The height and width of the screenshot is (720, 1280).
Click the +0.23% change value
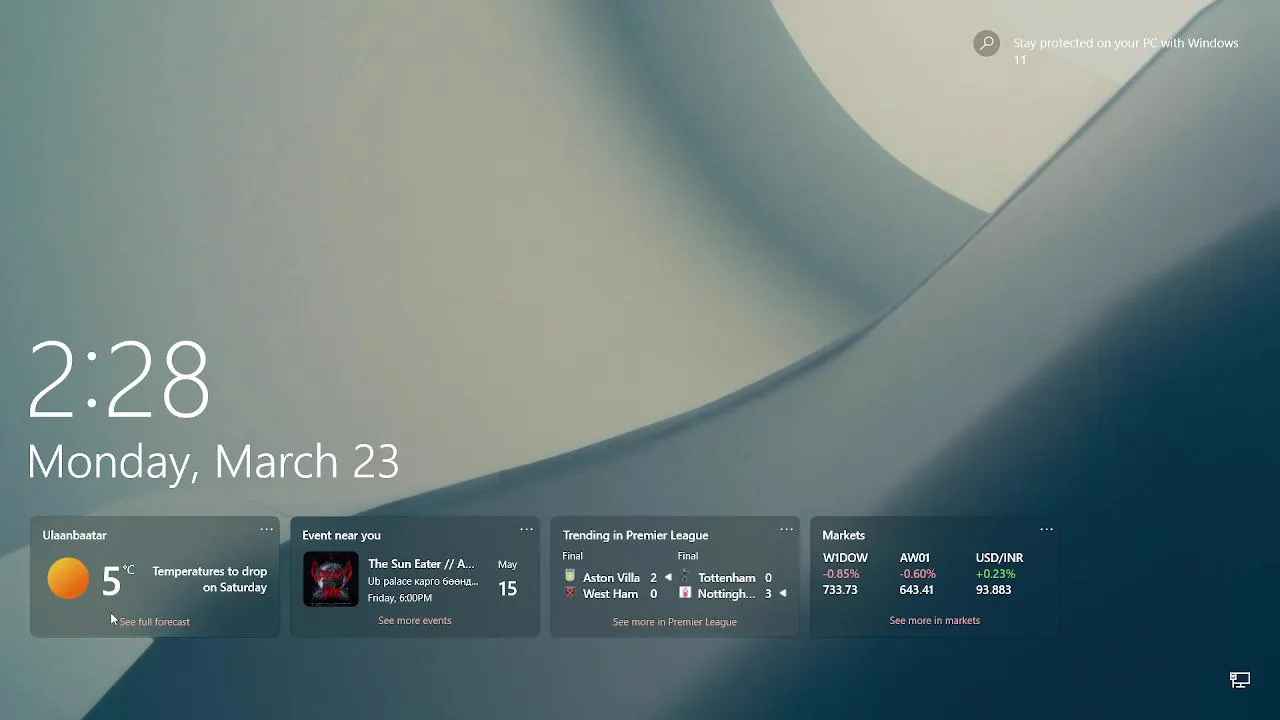point(995,574)
